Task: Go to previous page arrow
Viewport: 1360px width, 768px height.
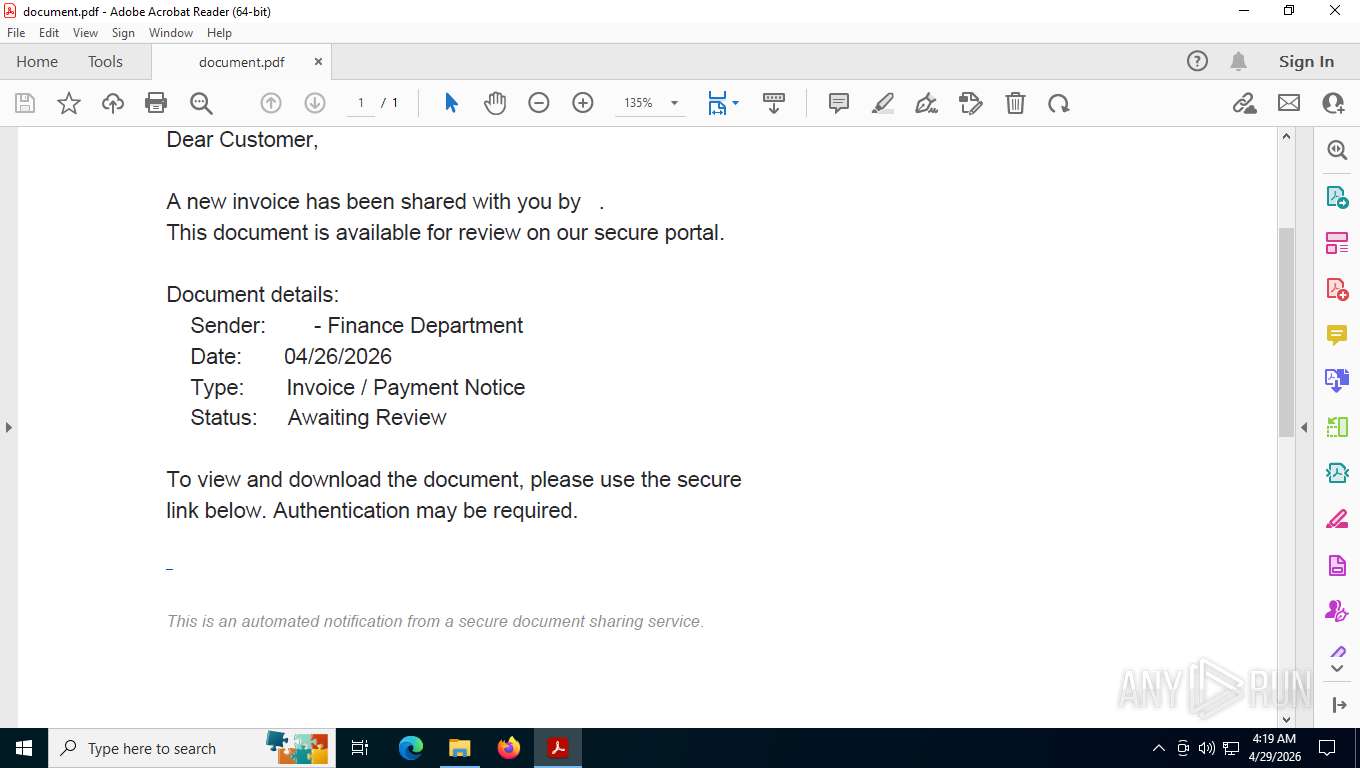Action: [x=271, y=103]
